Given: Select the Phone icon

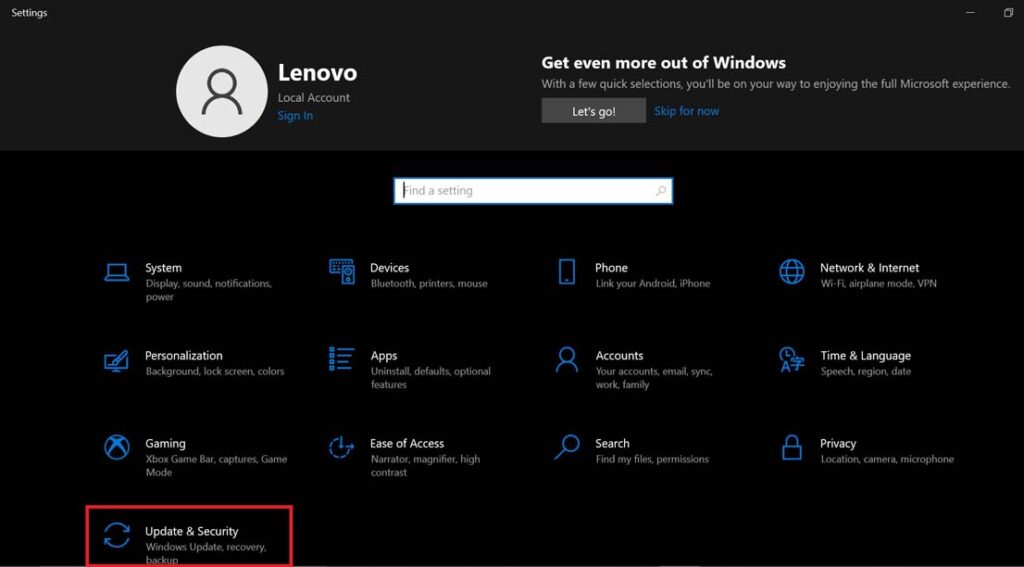Looking at the screenshot, I should [x=567, y=272].
